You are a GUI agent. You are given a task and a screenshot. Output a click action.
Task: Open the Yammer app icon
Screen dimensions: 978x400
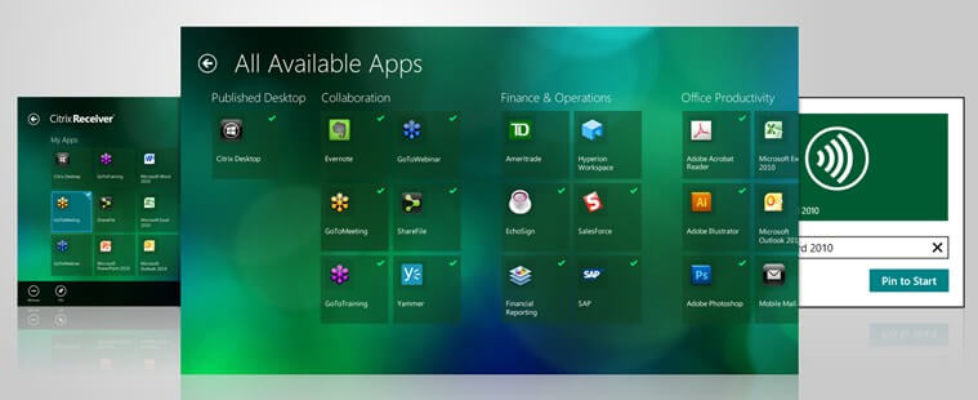412,275
